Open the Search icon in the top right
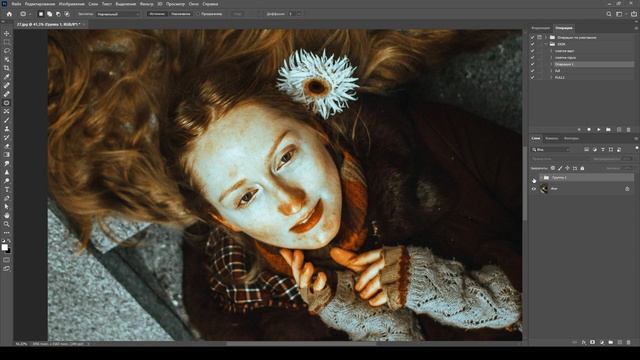Image resolution: width=640 pixels, height=360 pixels. click(x=609, y=14)
